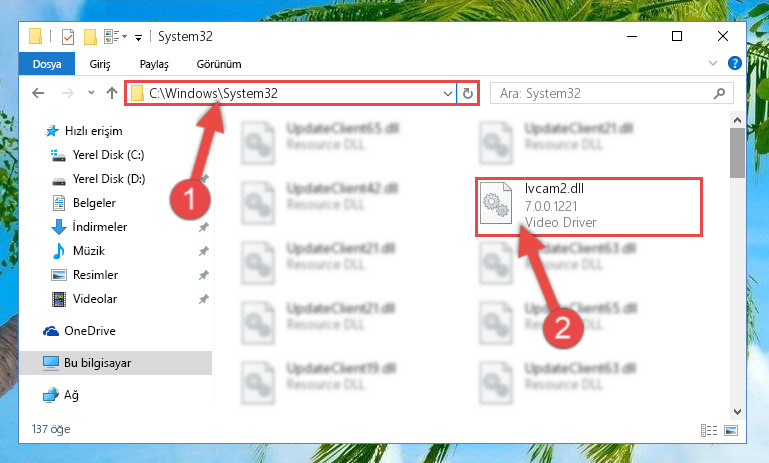Click the Back navigation arrow
The width and height of the screenshot is (769, 463).
tap(38, 93)
